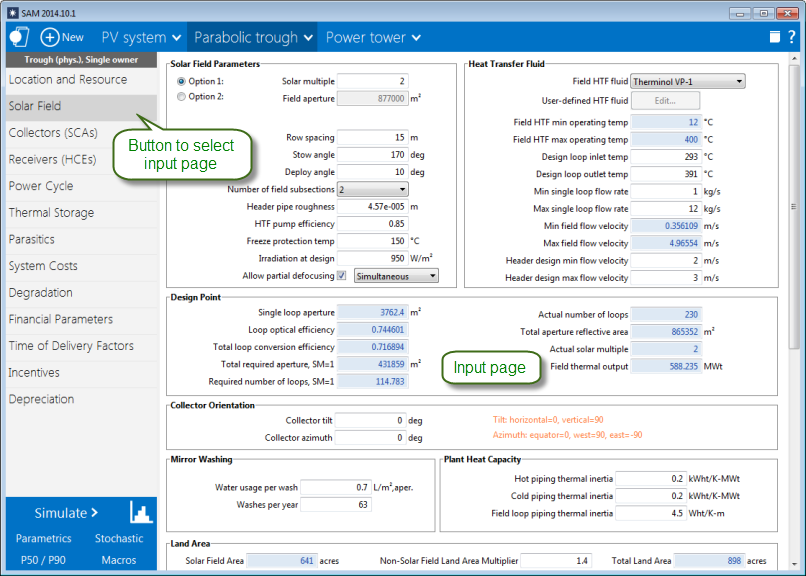Viewport: 806px width, 576px height.
Task: Open Help using the question mark icon
Action: (x=794, y=35)
